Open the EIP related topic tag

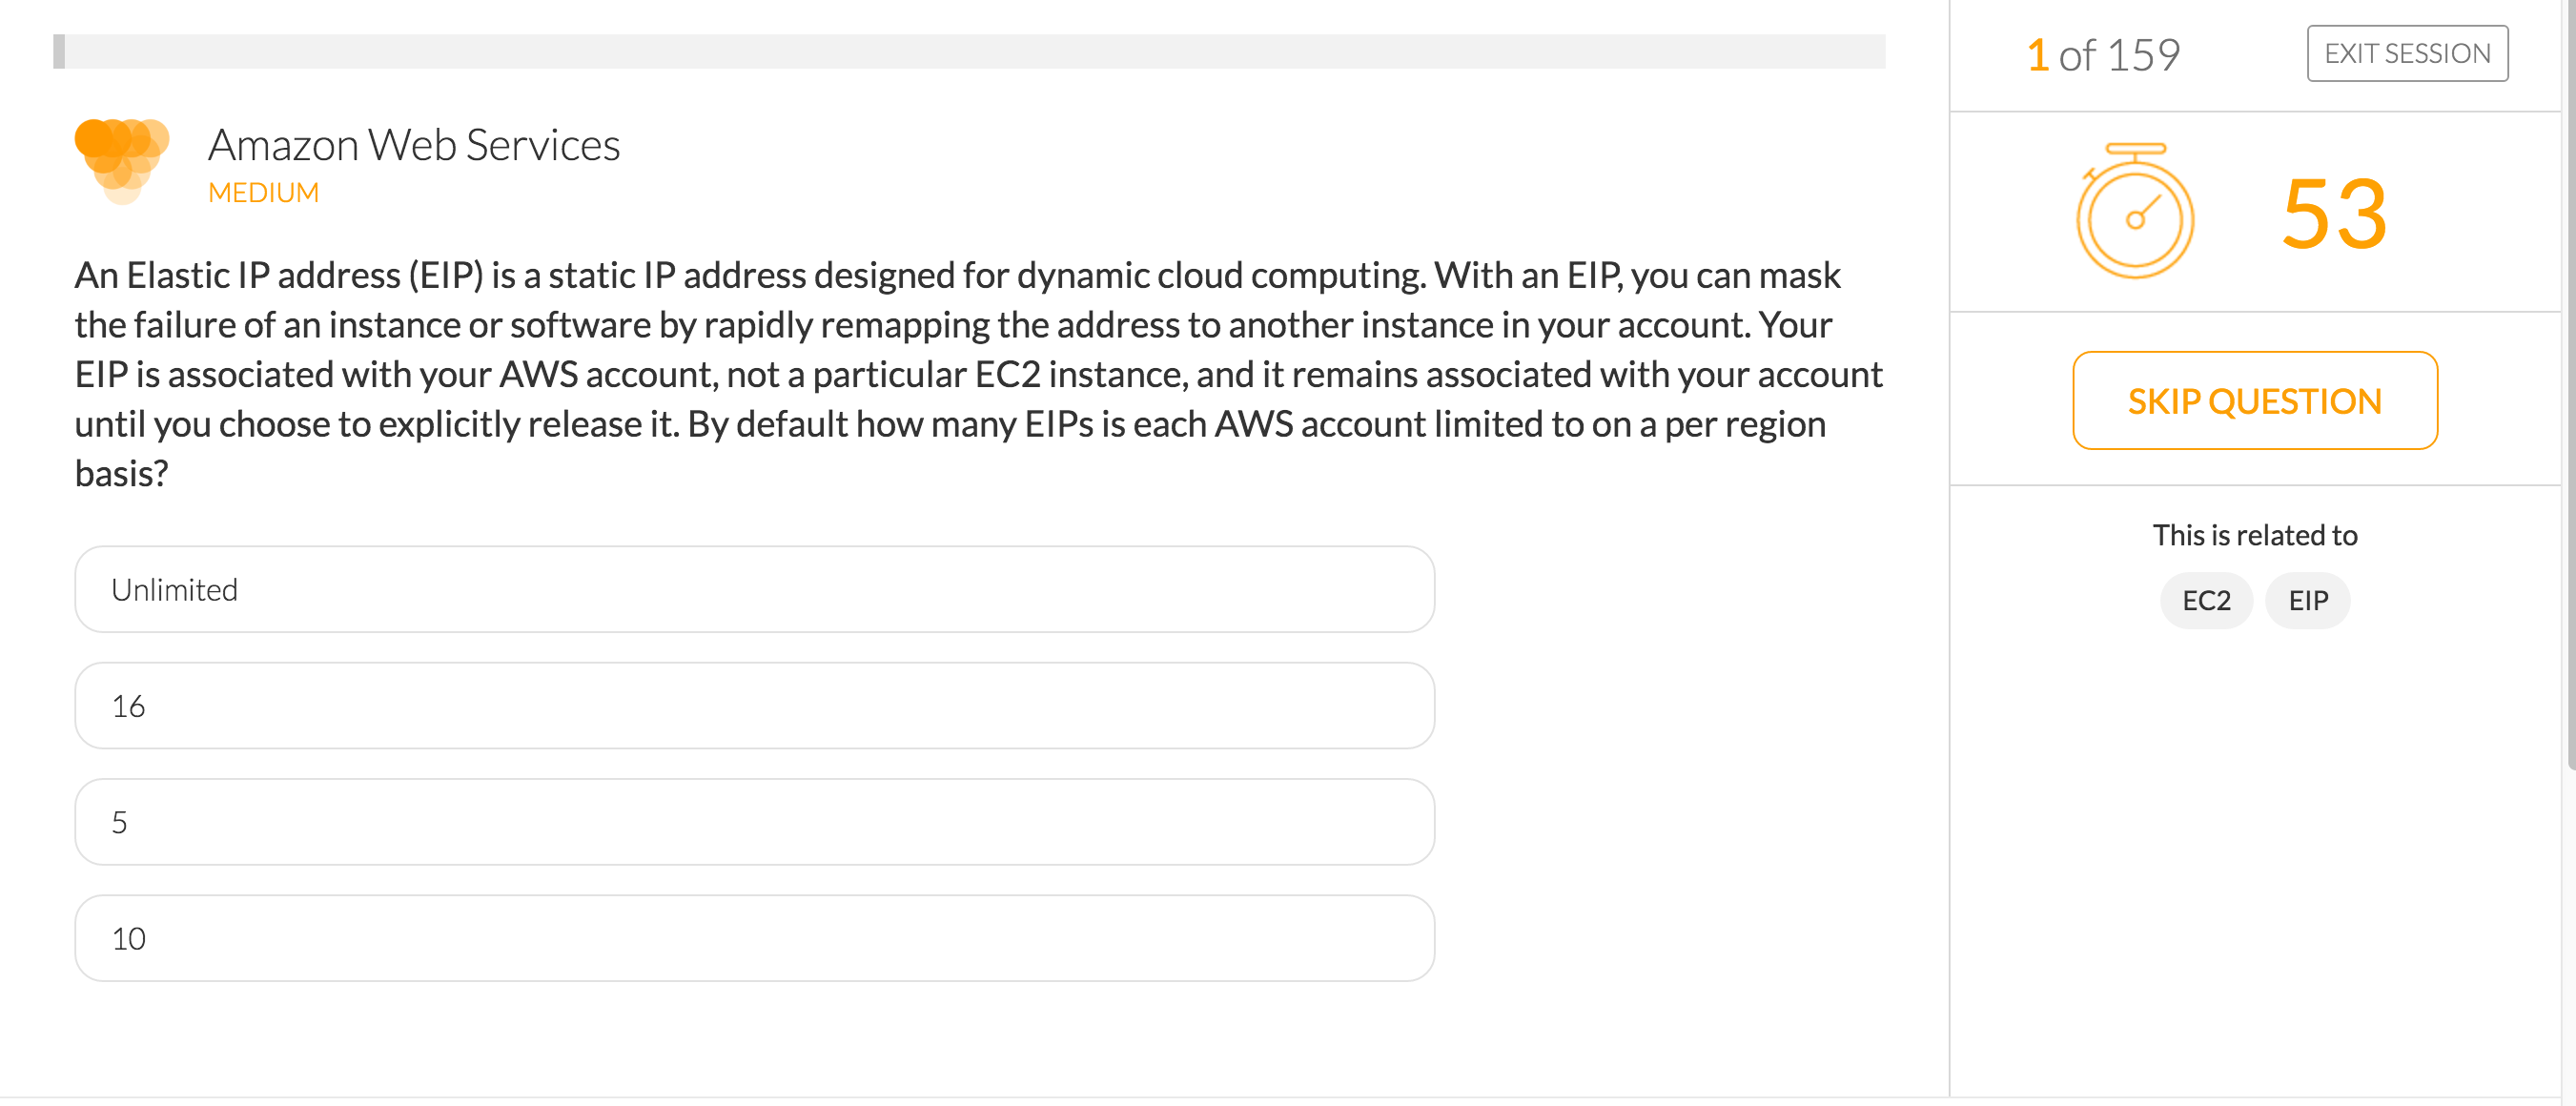(2307, 600)
